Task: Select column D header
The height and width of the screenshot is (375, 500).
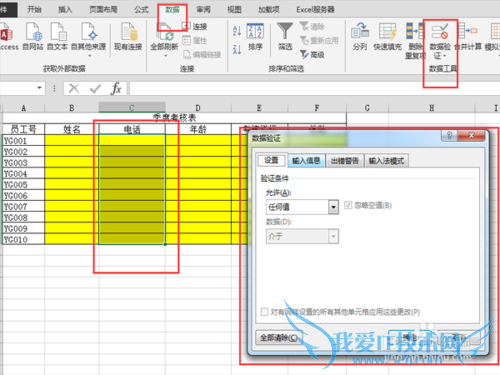Action: [198, 108]
